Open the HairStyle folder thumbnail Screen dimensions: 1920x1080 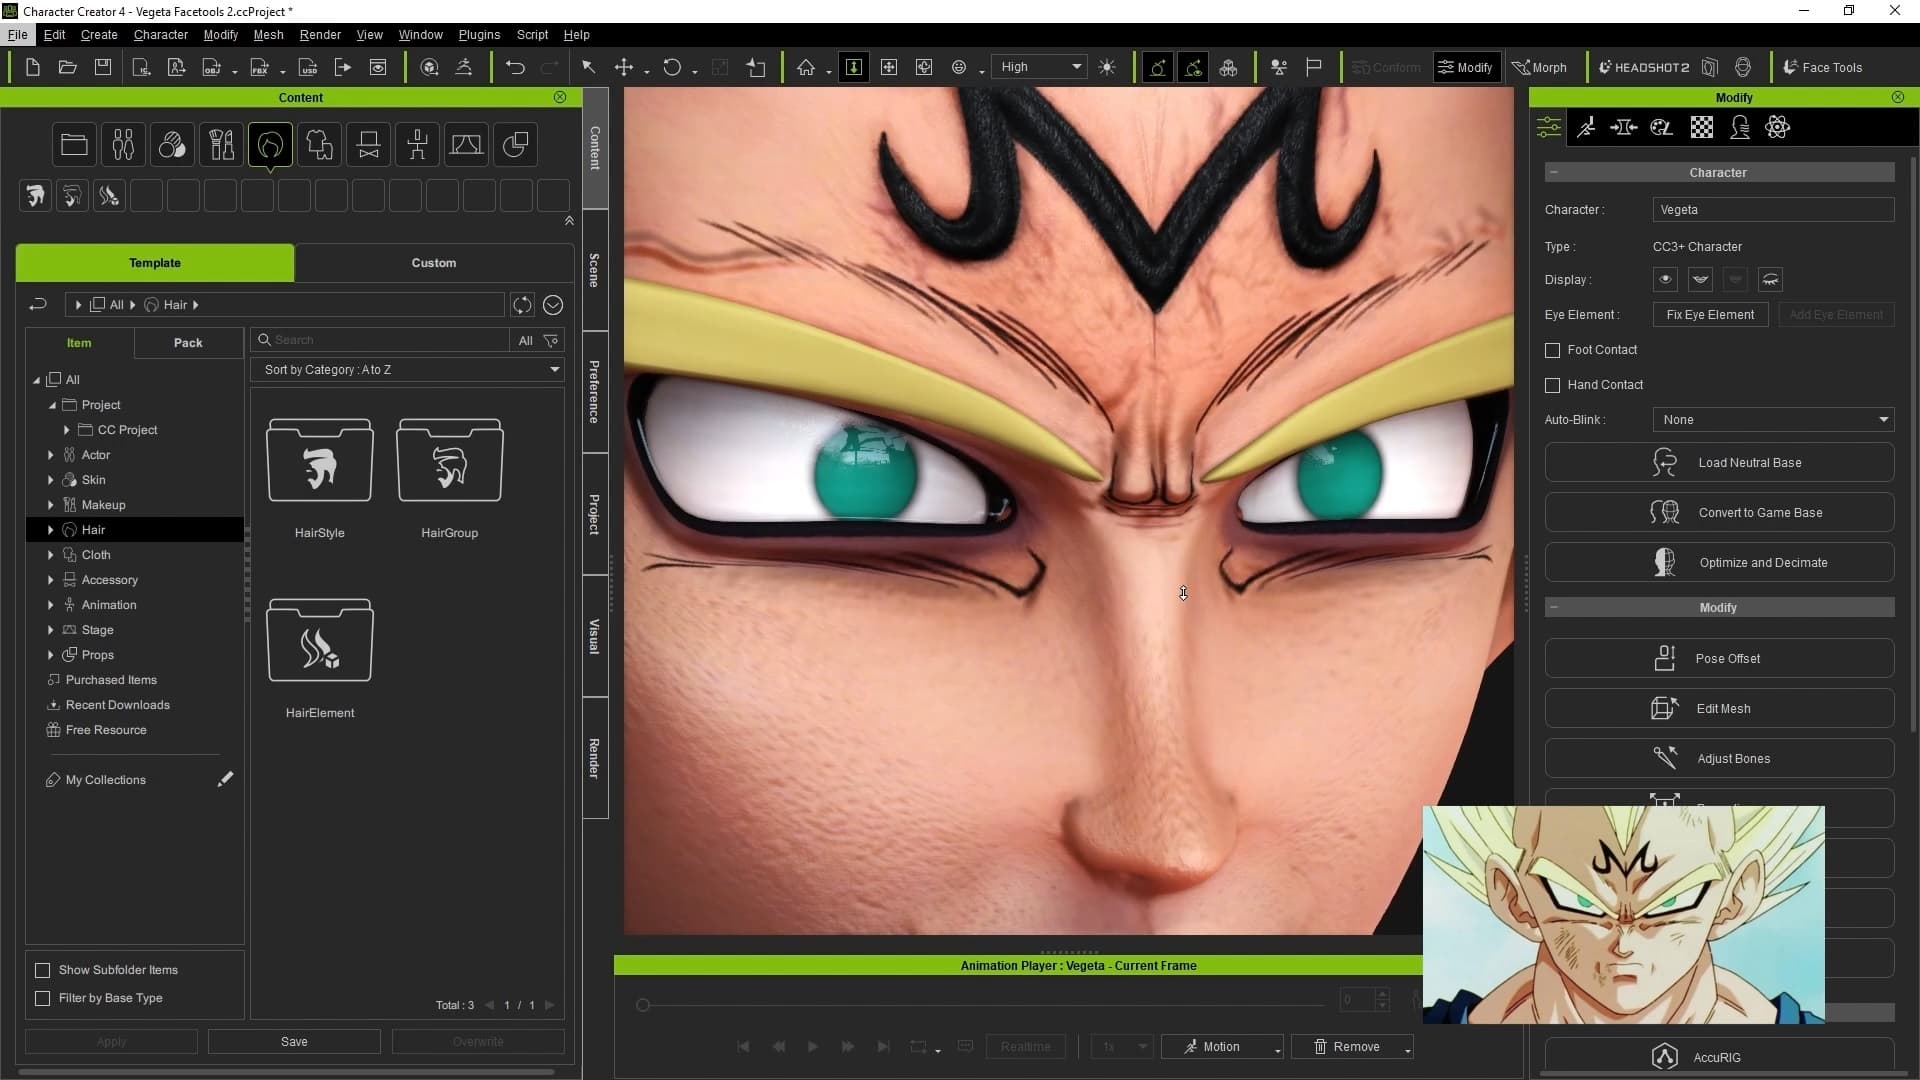click(x=320, y=461)
